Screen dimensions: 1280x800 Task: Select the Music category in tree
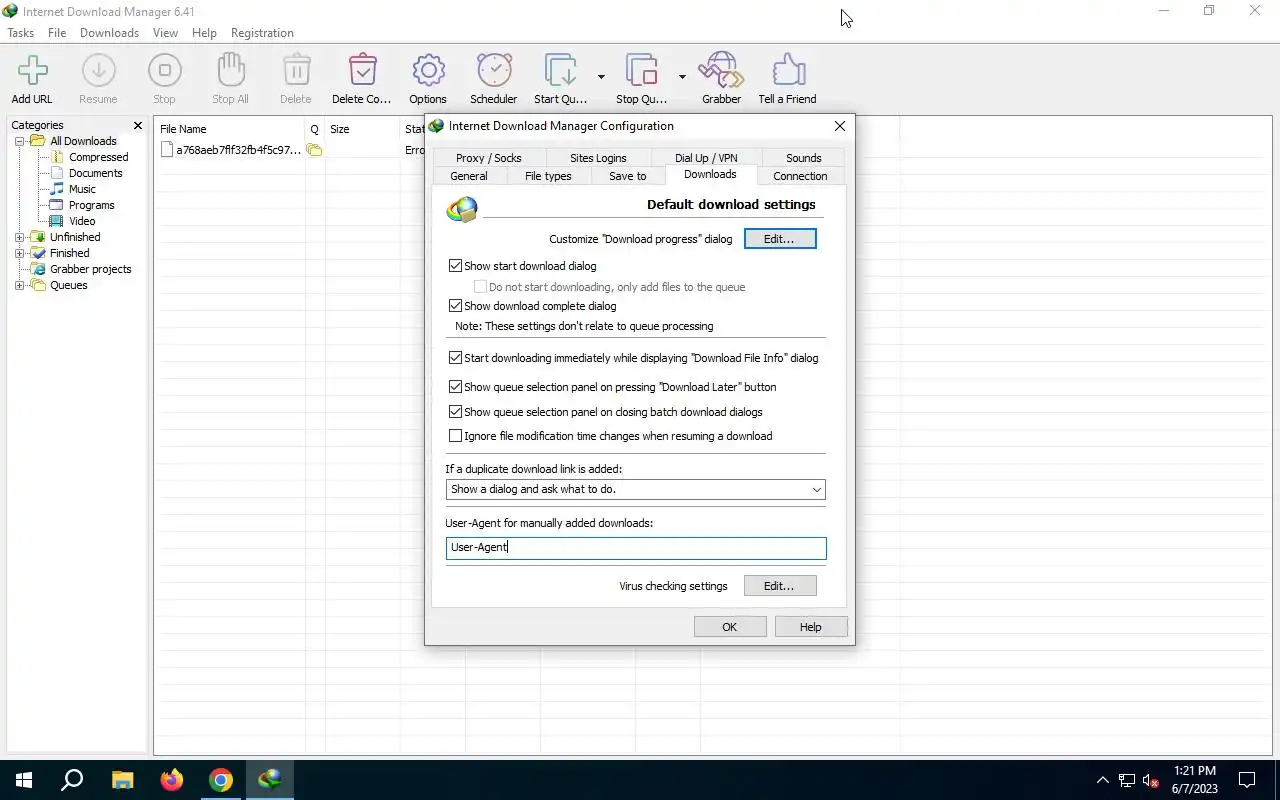pos(82,189)
